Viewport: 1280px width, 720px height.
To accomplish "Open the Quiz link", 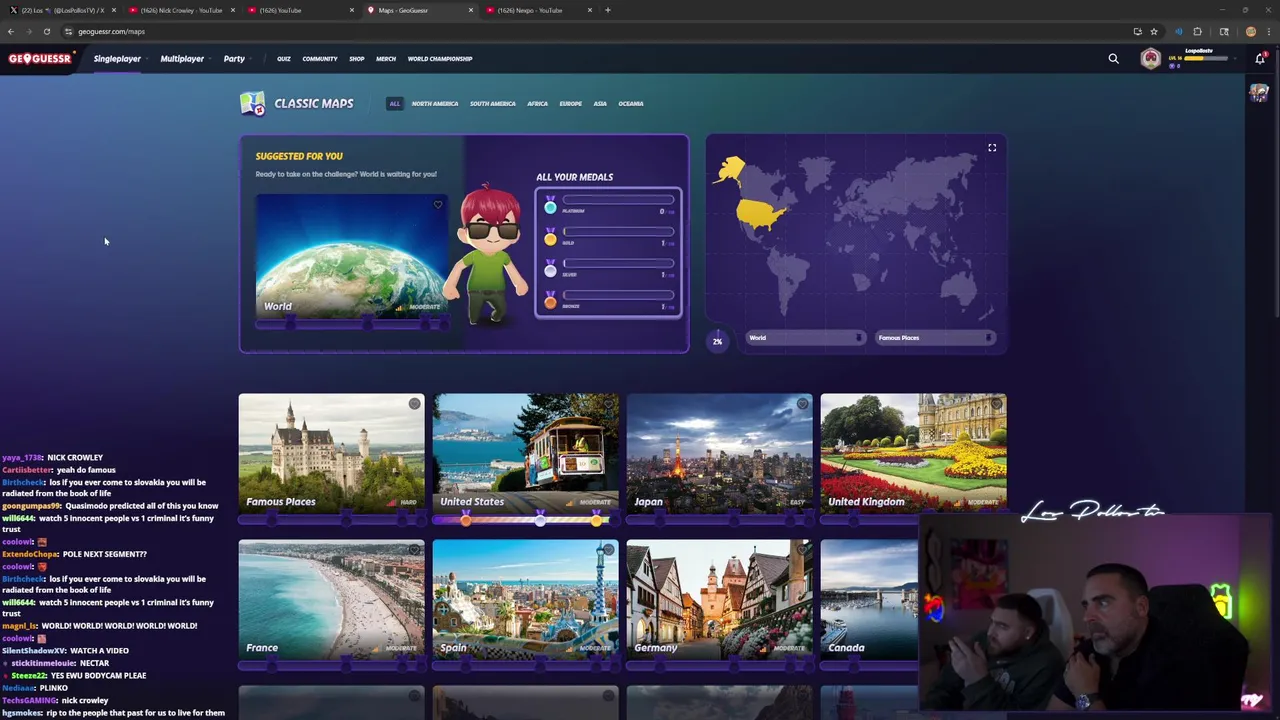I will (x=284, y=59).
